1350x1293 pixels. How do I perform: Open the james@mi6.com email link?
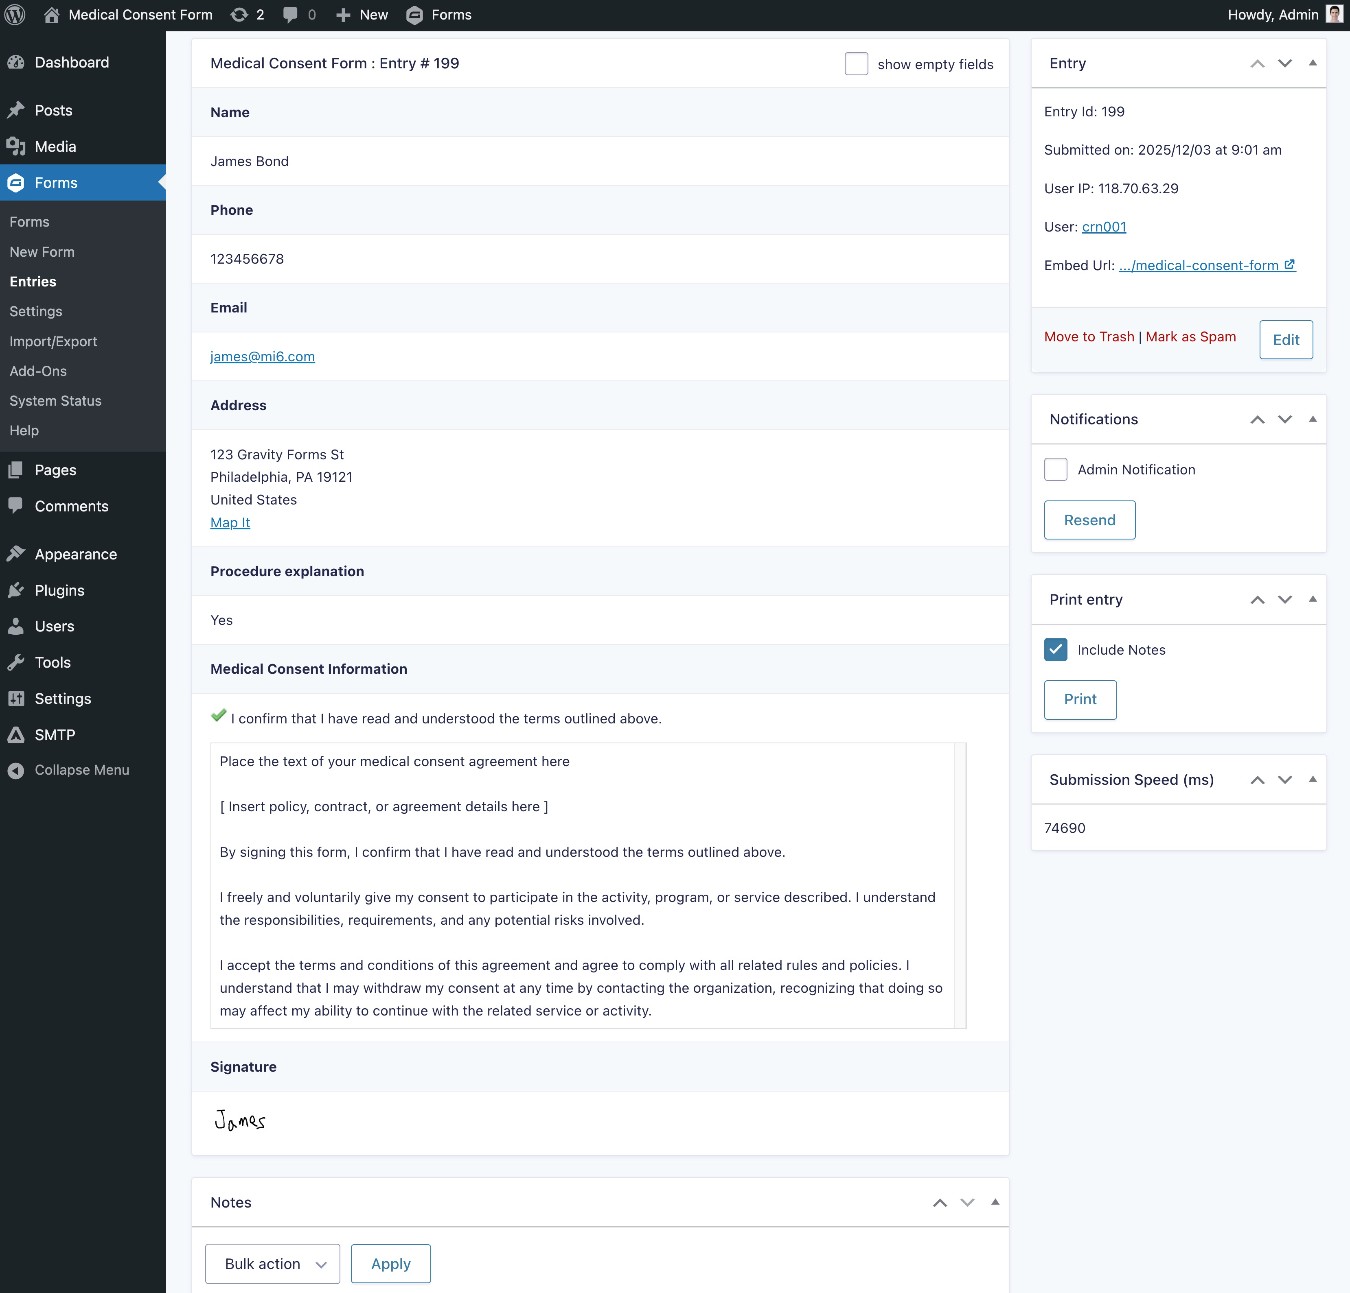click(x=262, y=357)
